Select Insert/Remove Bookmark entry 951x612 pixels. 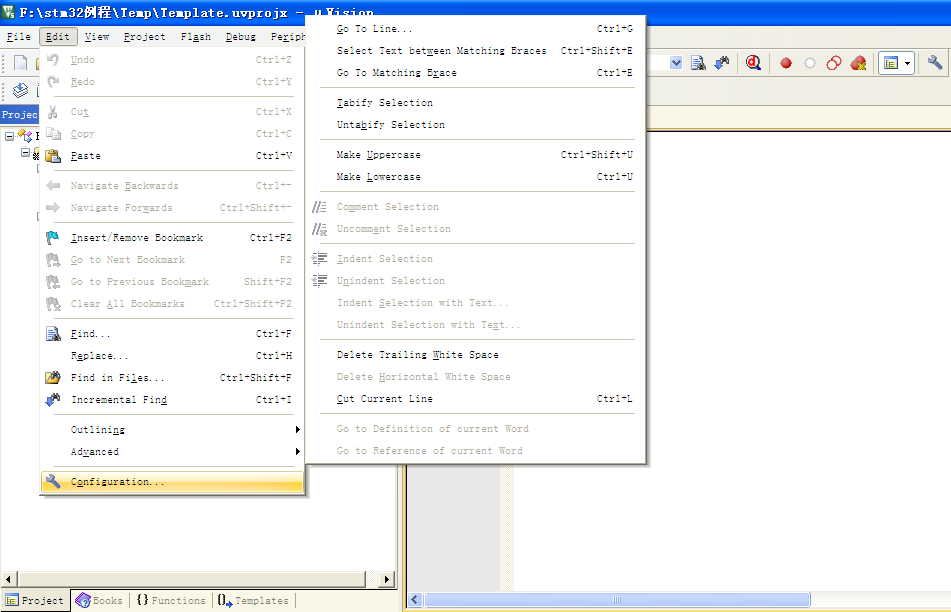(172, 238)
